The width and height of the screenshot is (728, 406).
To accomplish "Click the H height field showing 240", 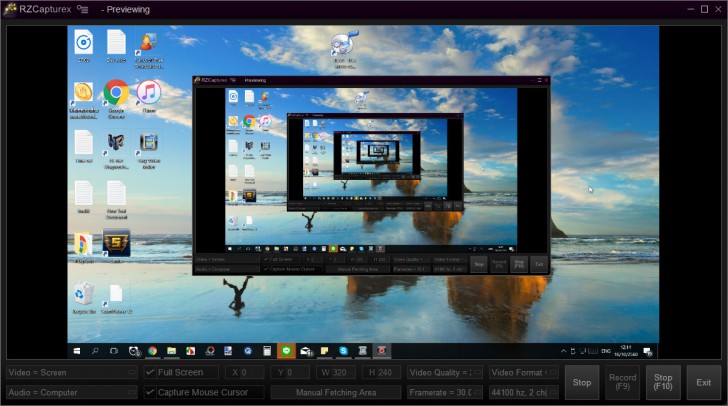I will pos(381,372).
